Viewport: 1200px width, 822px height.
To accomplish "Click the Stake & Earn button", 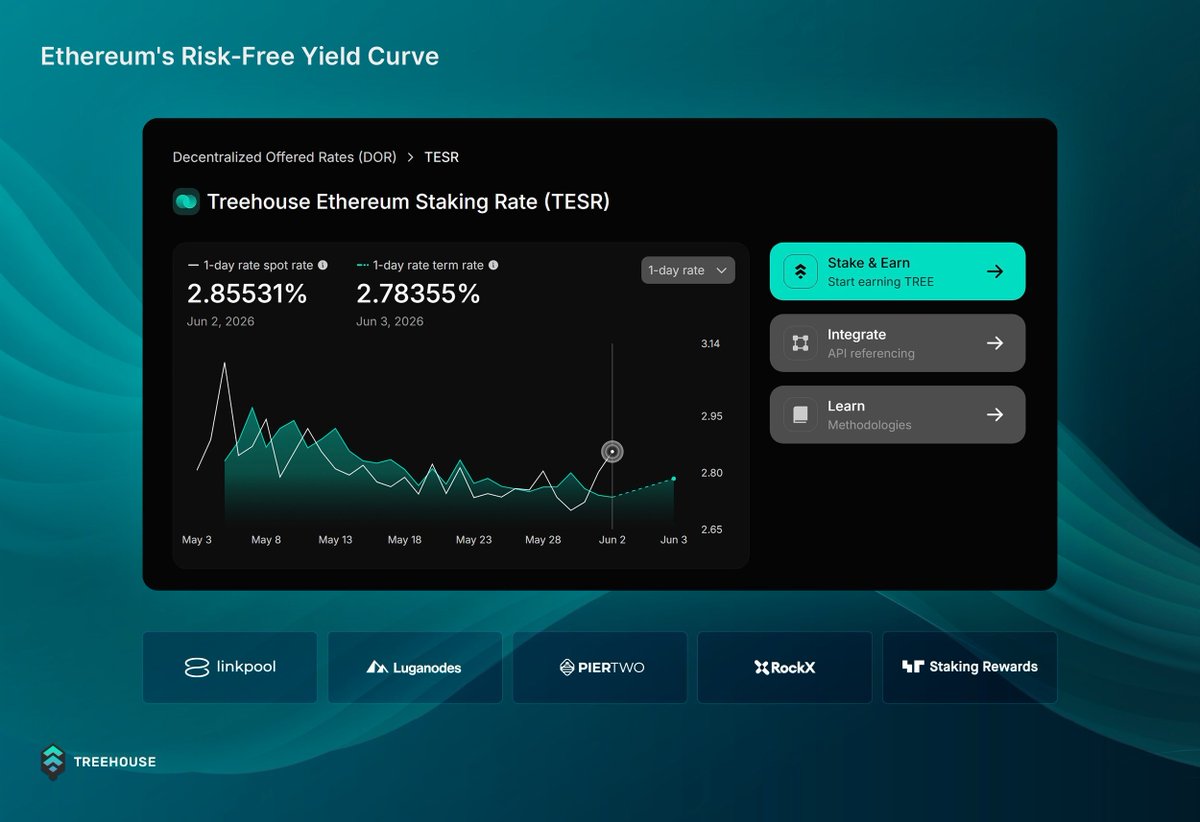I will 897,271.
